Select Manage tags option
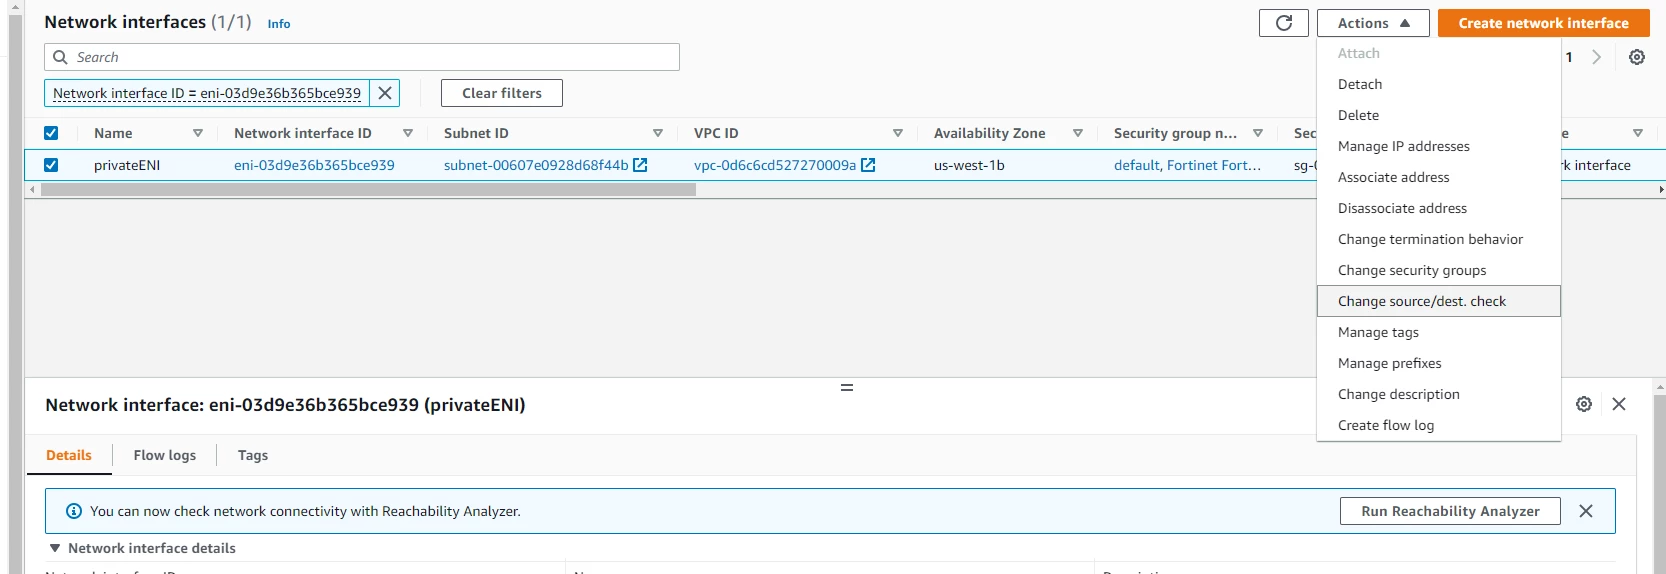Image resolution: width=1666 pixels, height=574 pixels. [1439, 332]
